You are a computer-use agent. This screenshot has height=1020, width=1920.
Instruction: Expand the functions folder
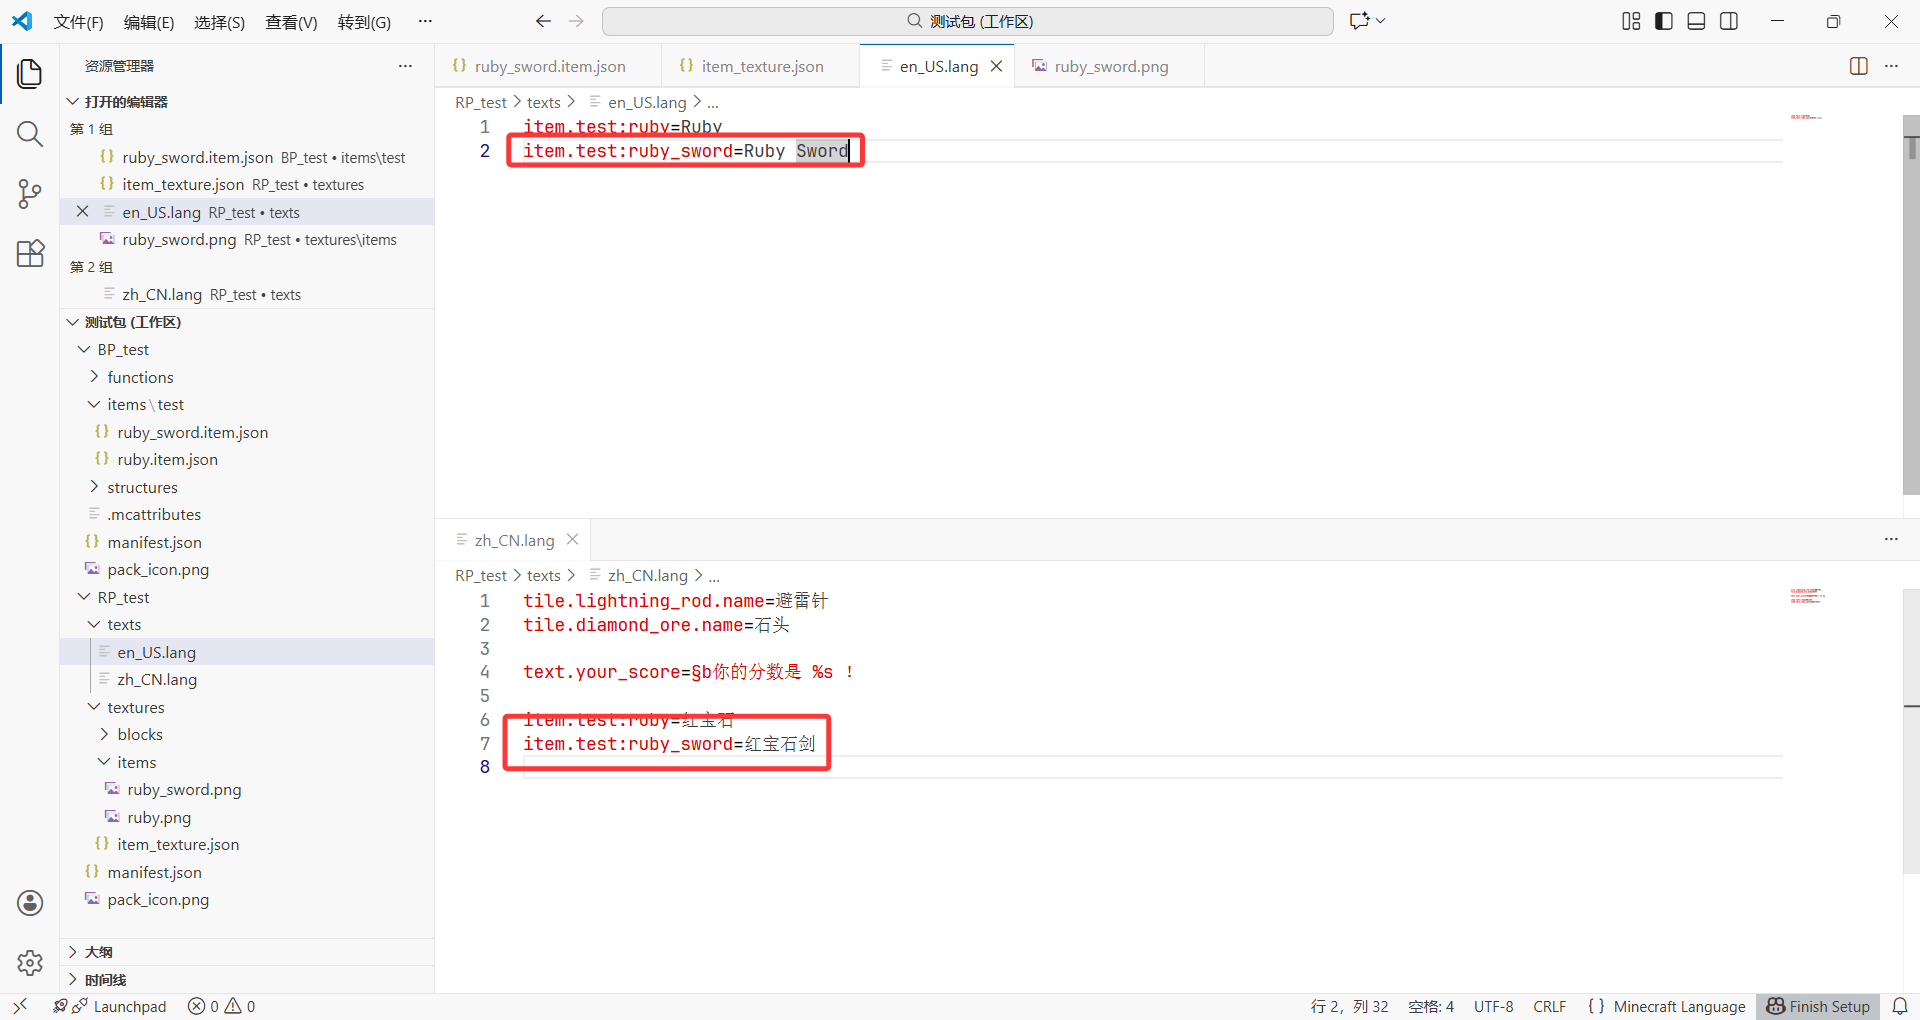(140, 377)
